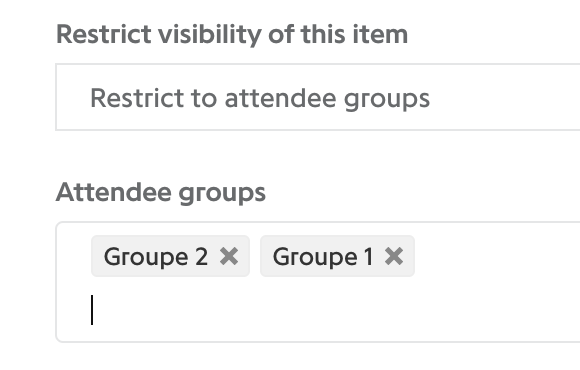Delete Groupe 1 using the cross icon
Screen dimensions: 580x370
(x=394, y=256)
